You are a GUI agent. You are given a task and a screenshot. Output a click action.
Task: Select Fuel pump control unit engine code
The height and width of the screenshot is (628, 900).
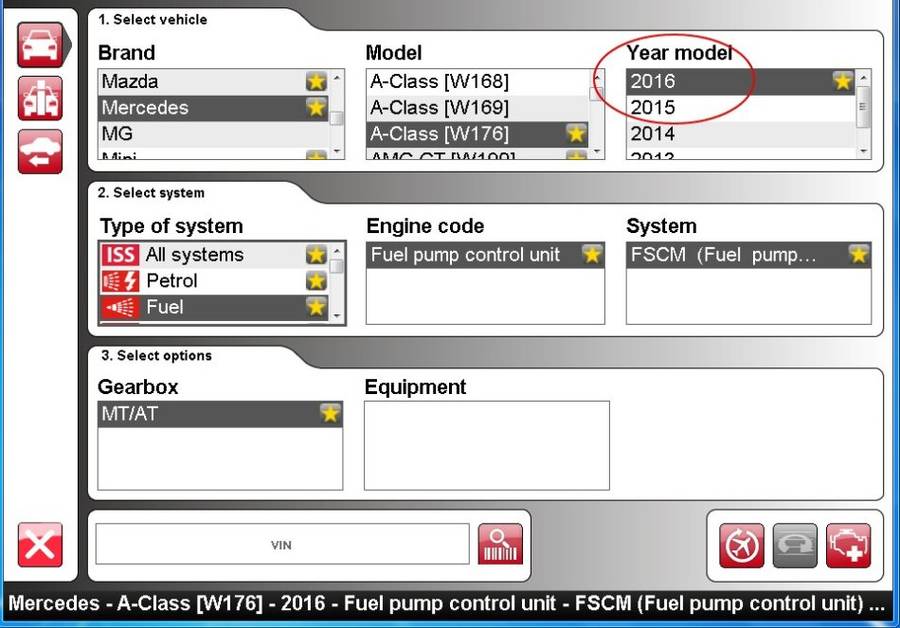(485, 255)
